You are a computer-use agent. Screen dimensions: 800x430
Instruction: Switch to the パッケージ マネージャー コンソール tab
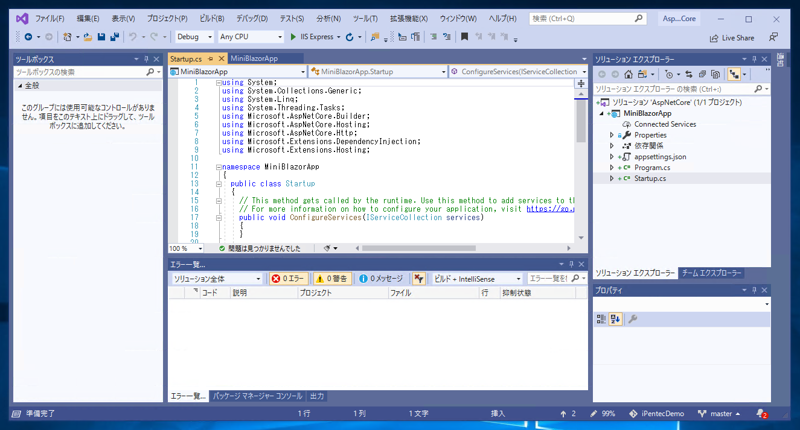[x=258, y=396]
